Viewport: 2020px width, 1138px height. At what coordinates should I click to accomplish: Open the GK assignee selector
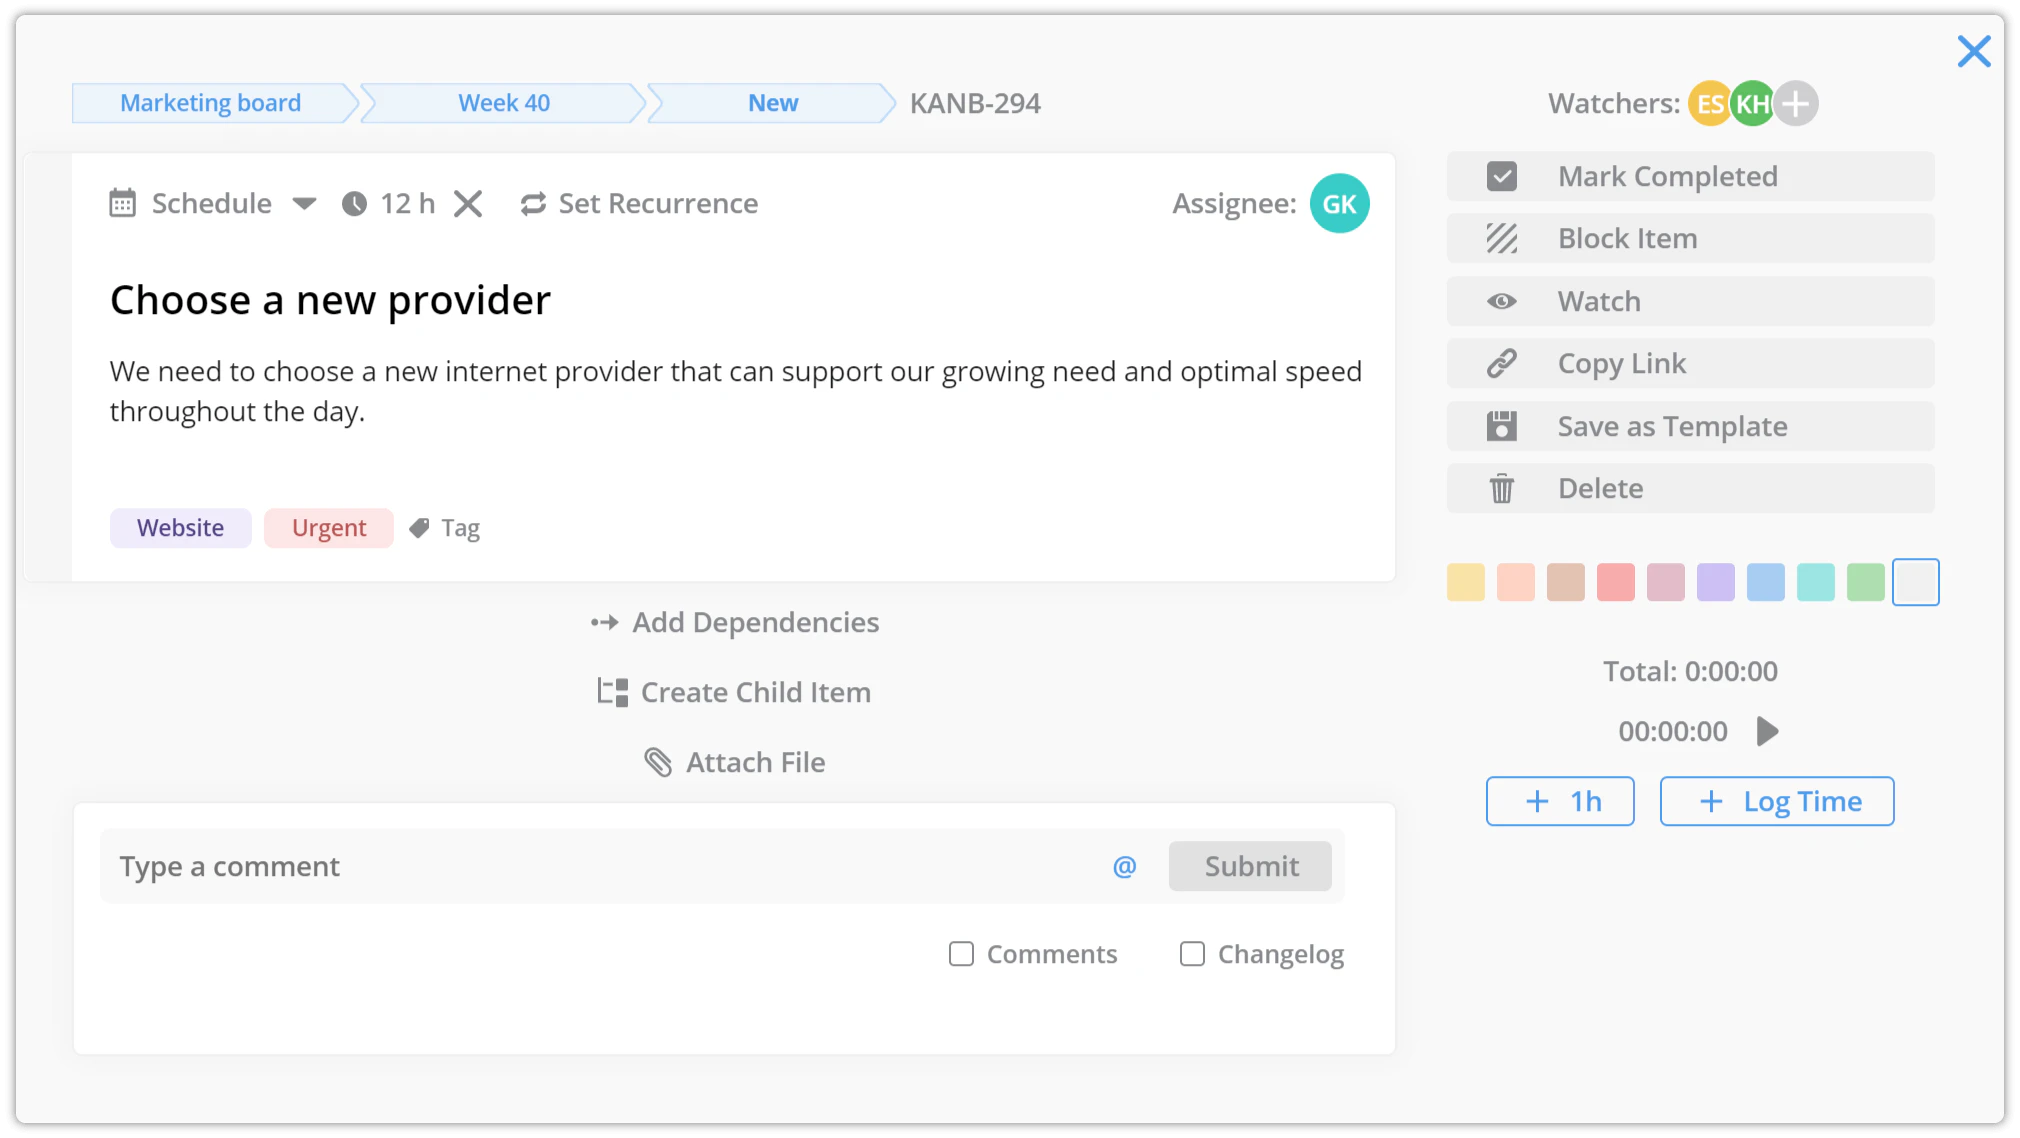[1339, 203]
